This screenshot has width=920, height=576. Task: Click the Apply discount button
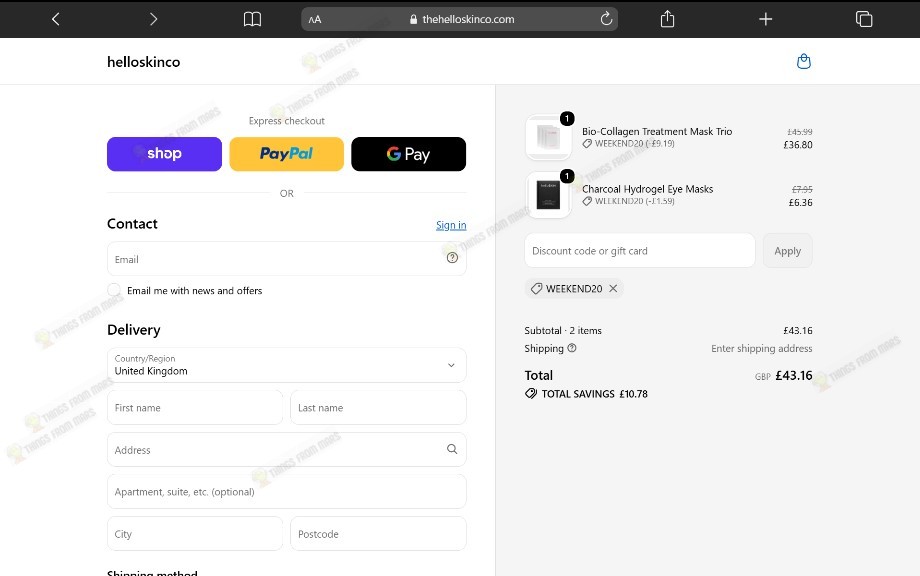click(x=787, y=250)
